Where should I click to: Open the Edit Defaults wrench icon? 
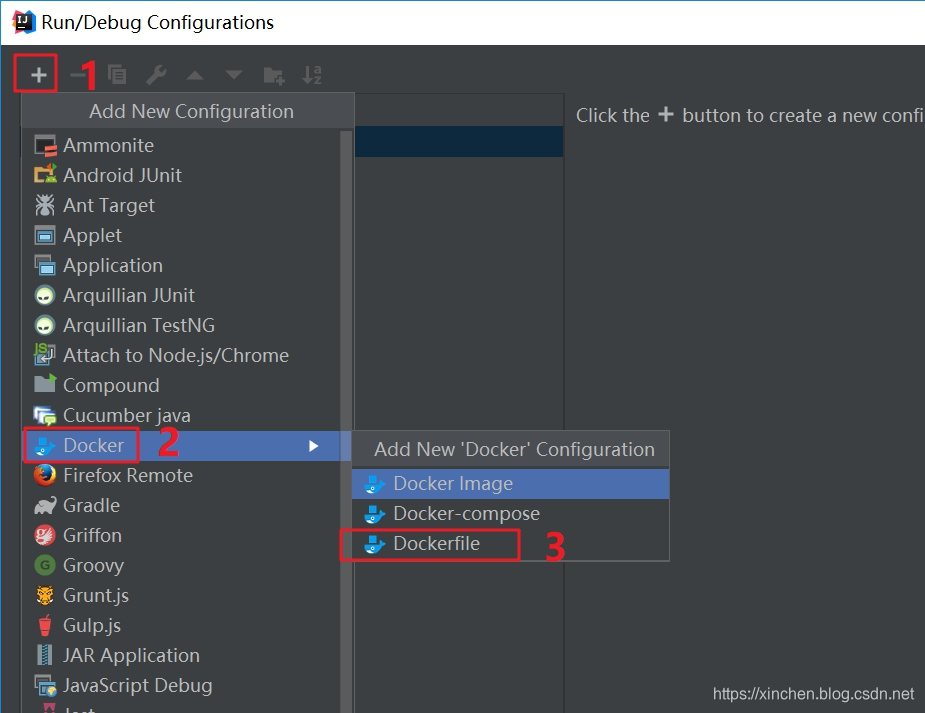coord(156,75)
